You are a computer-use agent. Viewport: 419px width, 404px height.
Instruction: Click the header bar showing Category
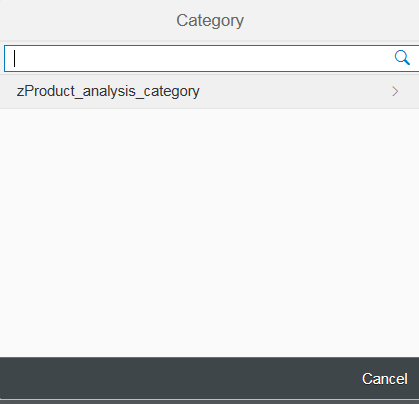209,20
